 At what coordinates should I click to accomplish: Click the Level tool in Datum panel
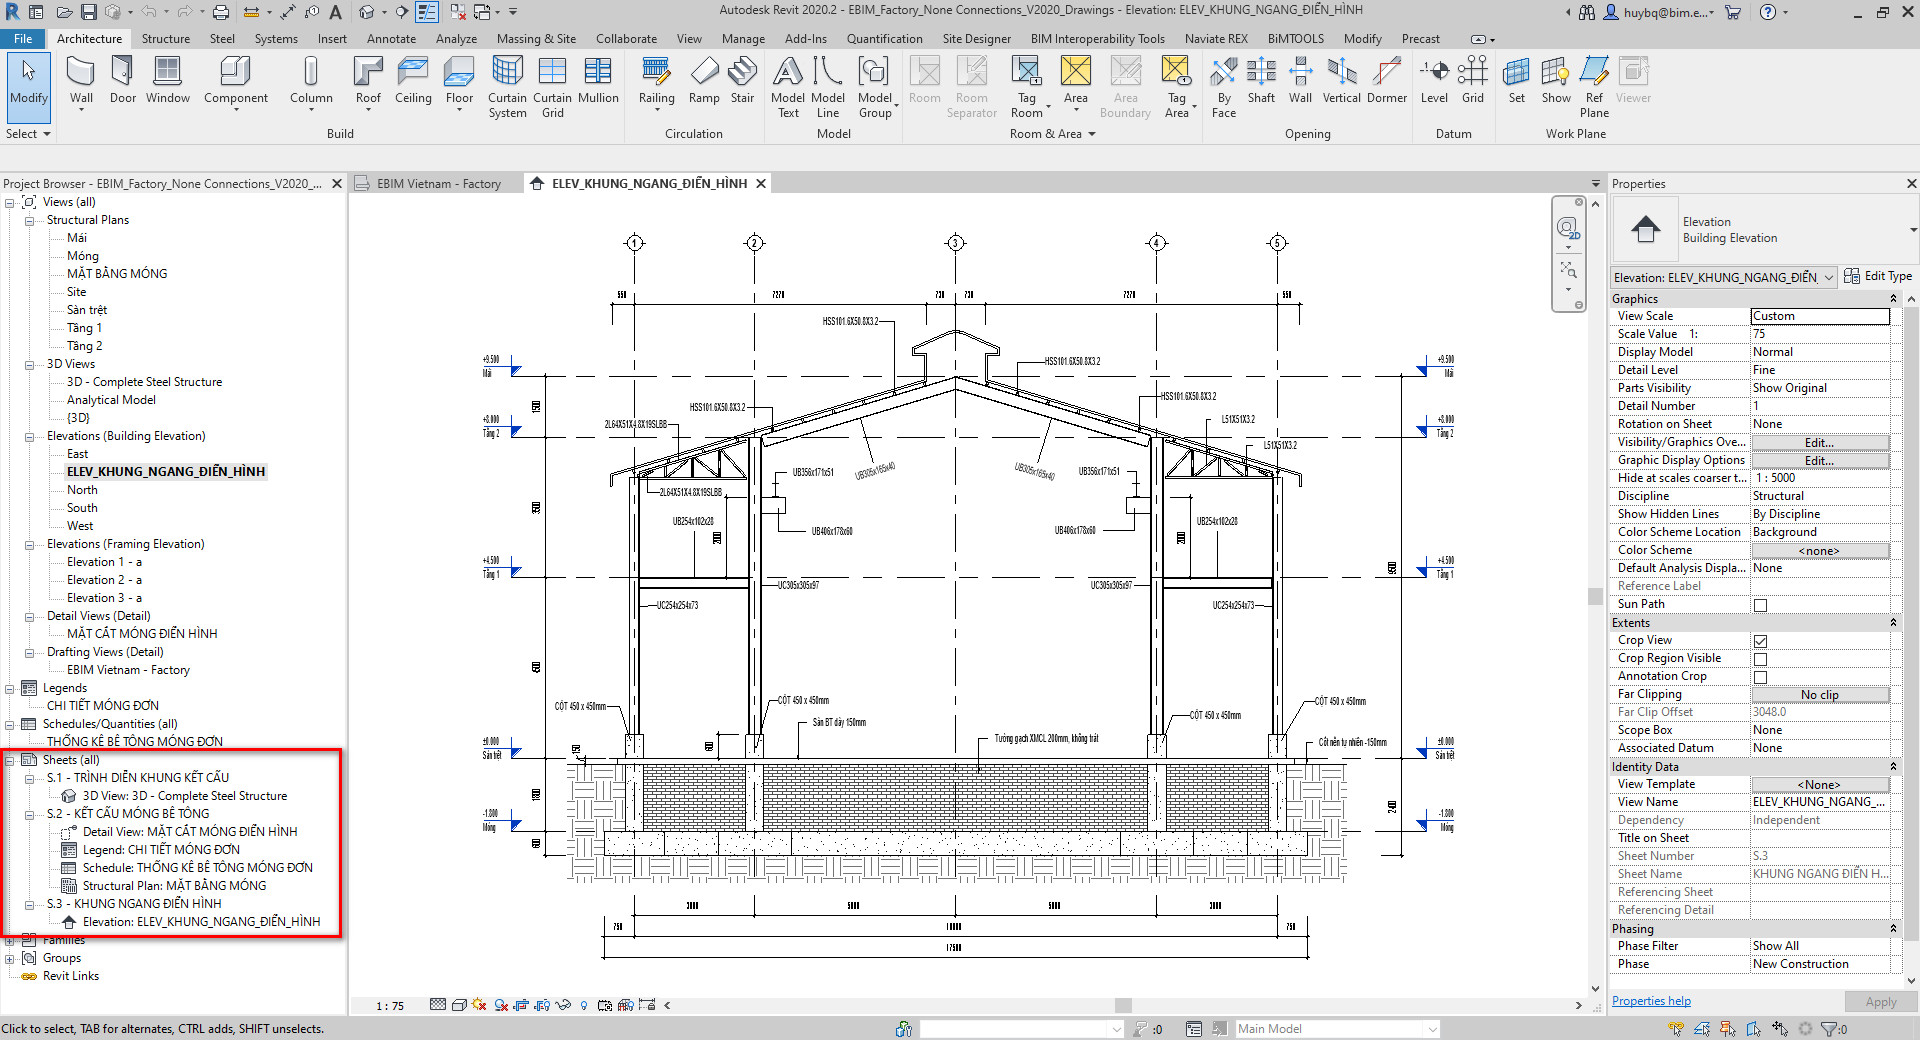point(1434,80)
